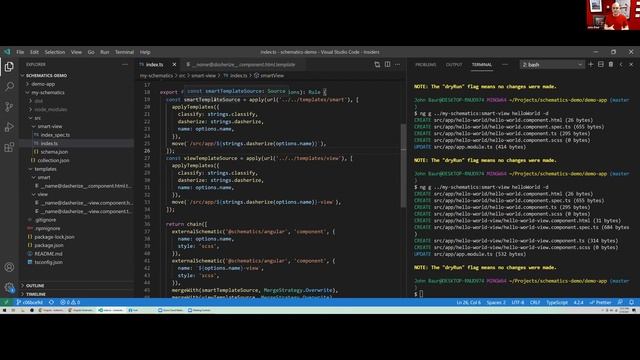Split the editor to the right
The width and height of the screenshot is (640, 360).
coord(387,64)
